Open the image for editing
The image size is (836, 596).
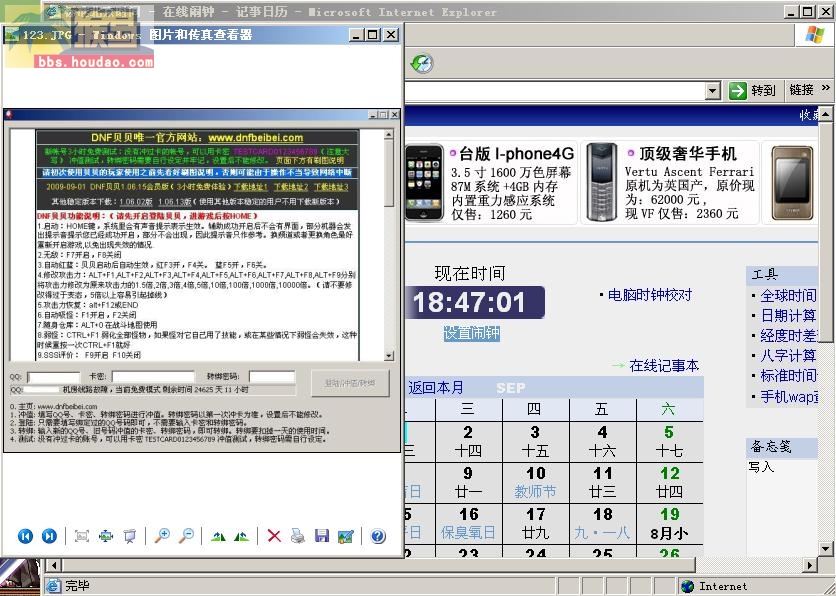click(345, 536)
